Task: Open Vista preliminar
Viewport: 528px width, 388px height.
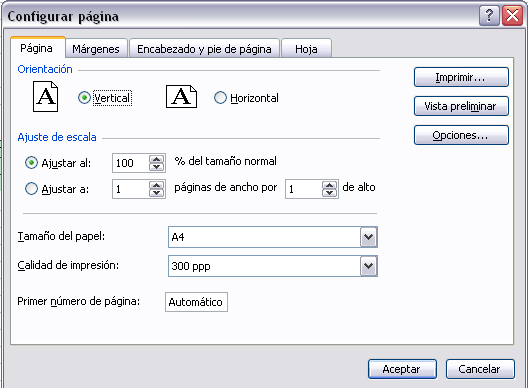Action: point(461,106)
